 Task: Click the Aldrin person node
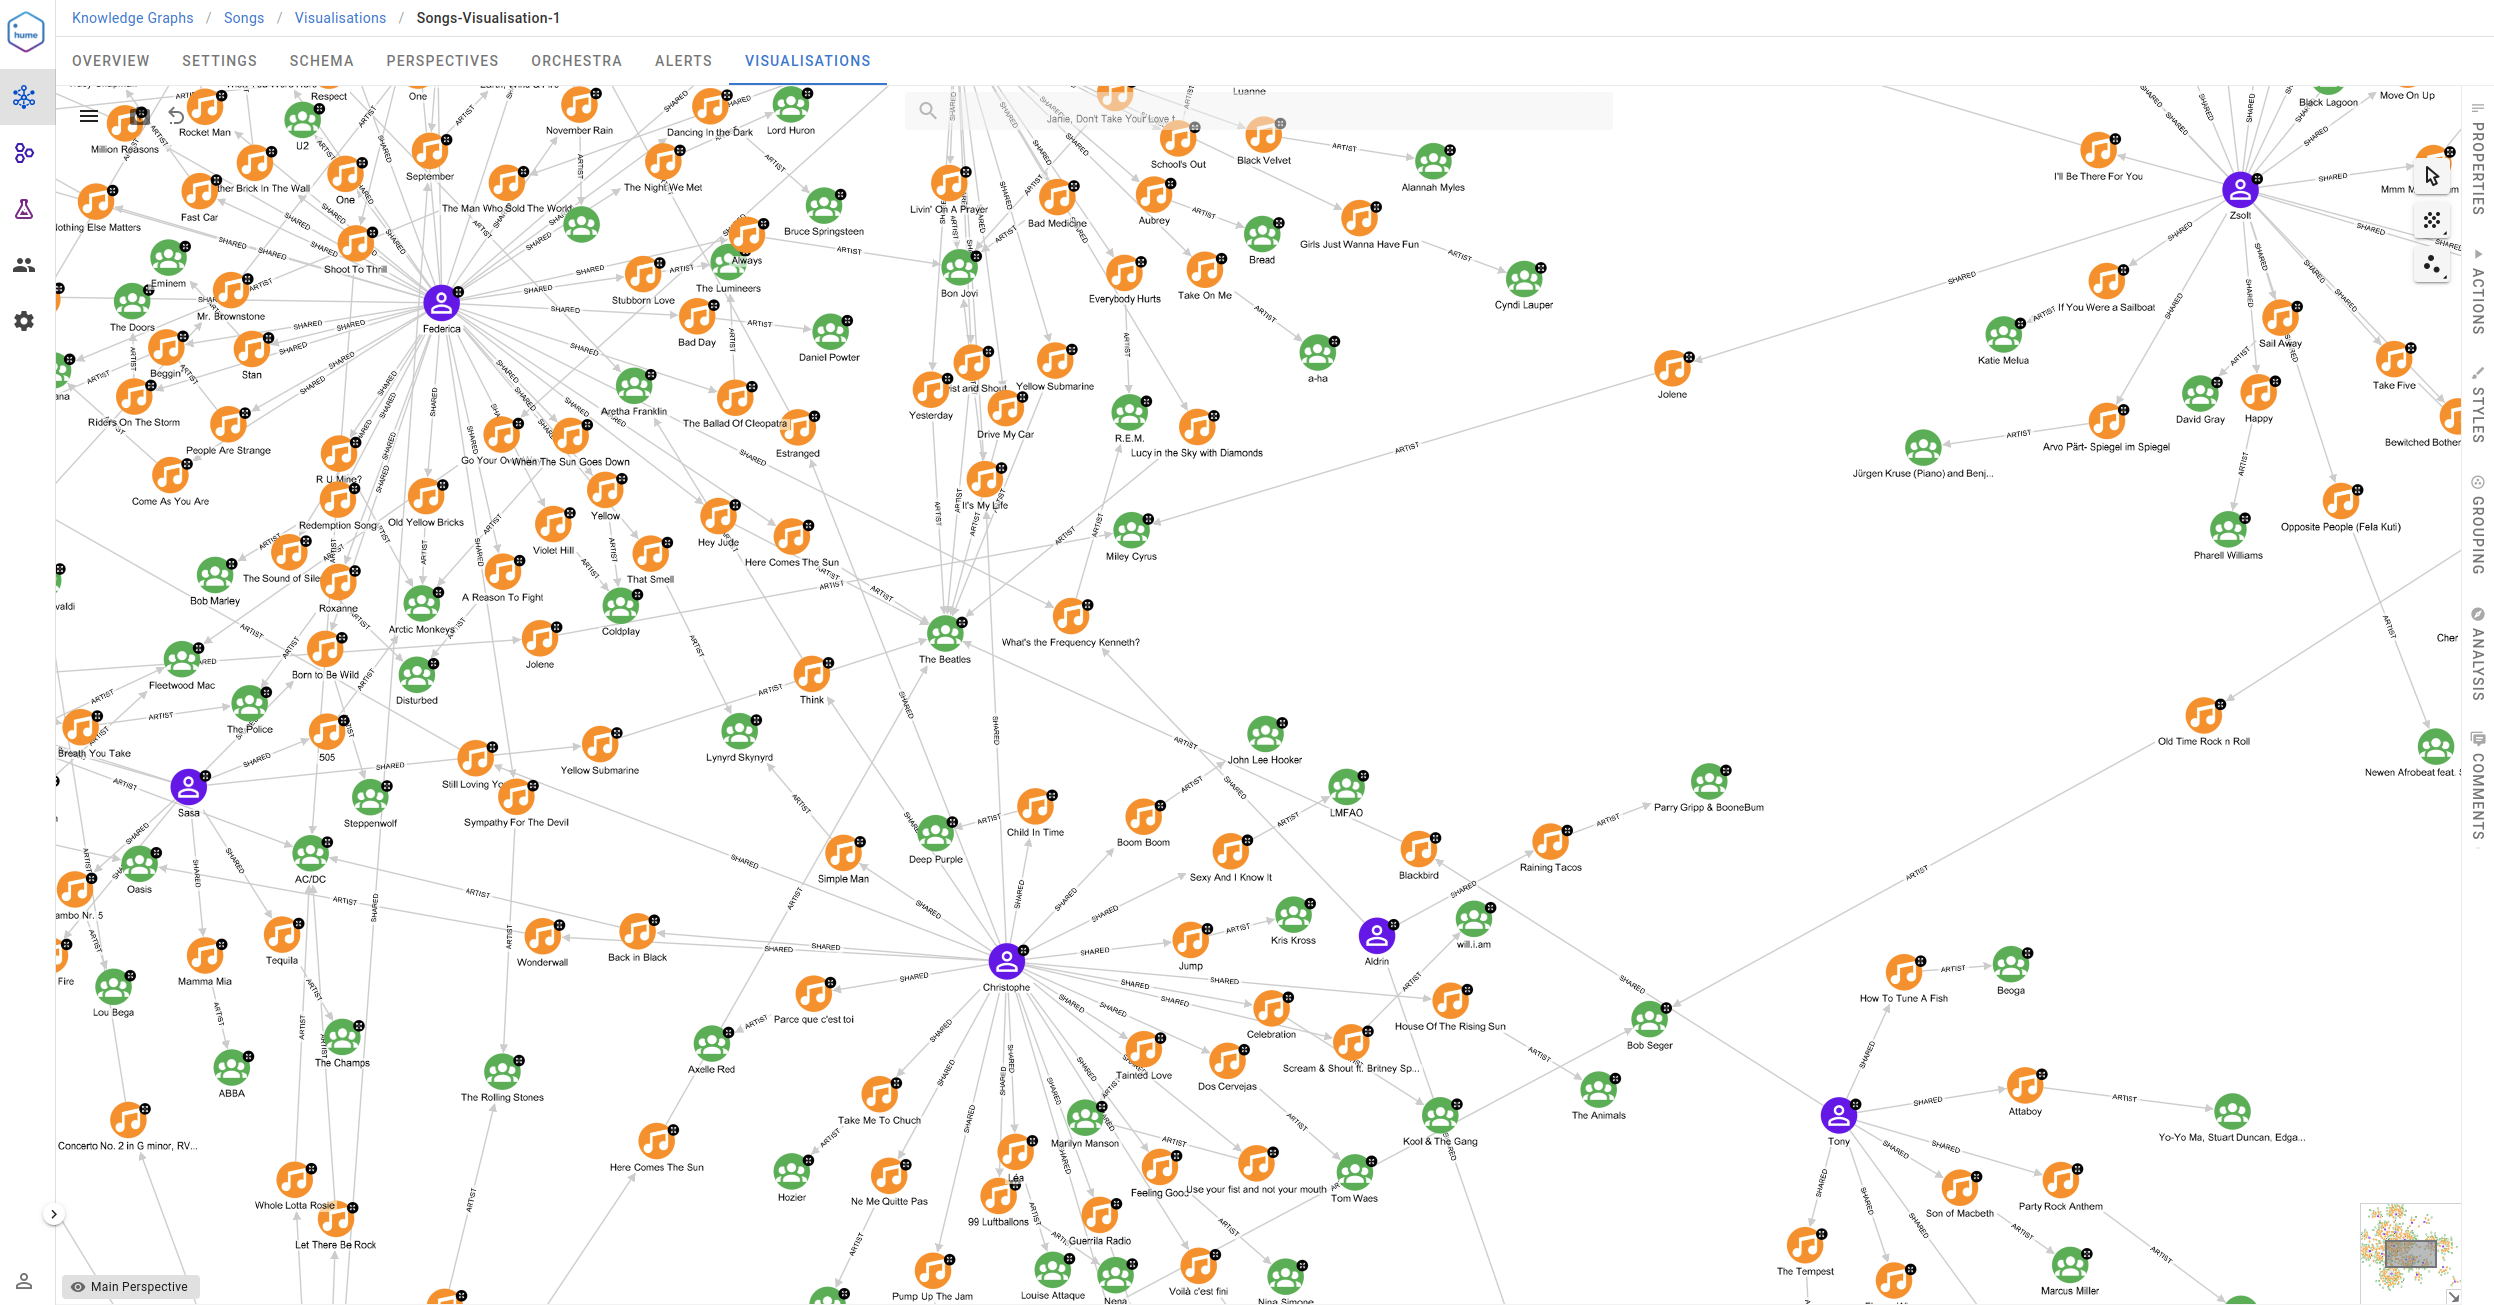coord(1376,936)
